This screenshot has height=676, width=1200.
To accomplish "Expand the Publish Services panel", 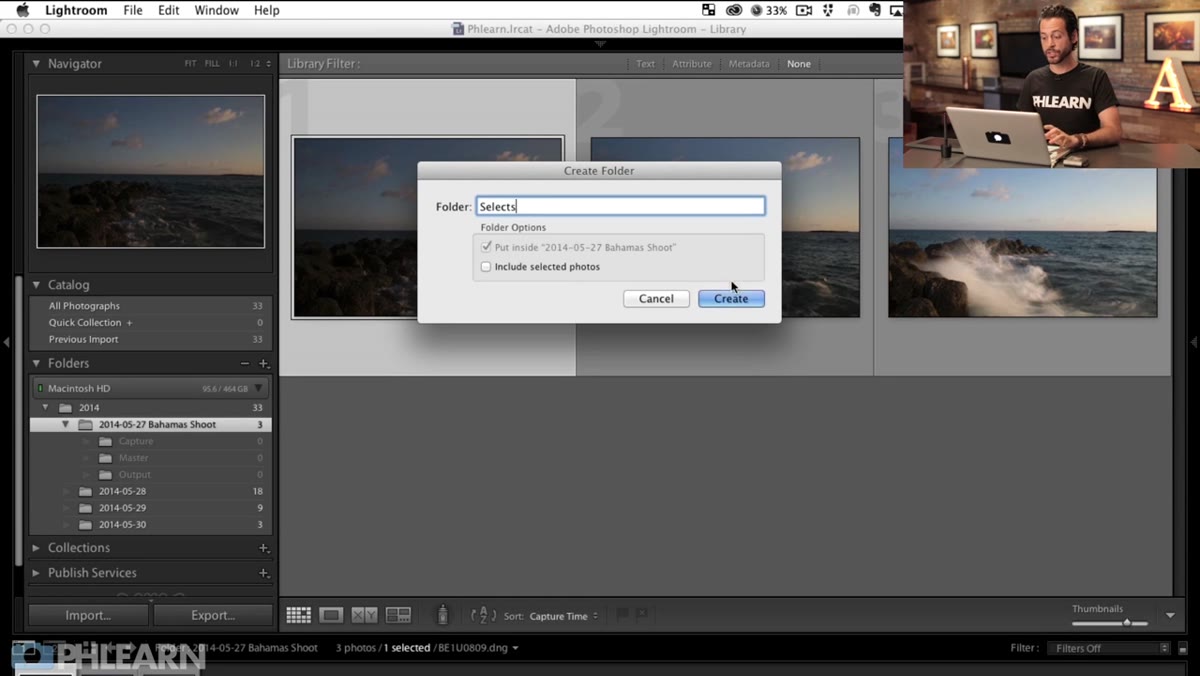I will [36, 573].
